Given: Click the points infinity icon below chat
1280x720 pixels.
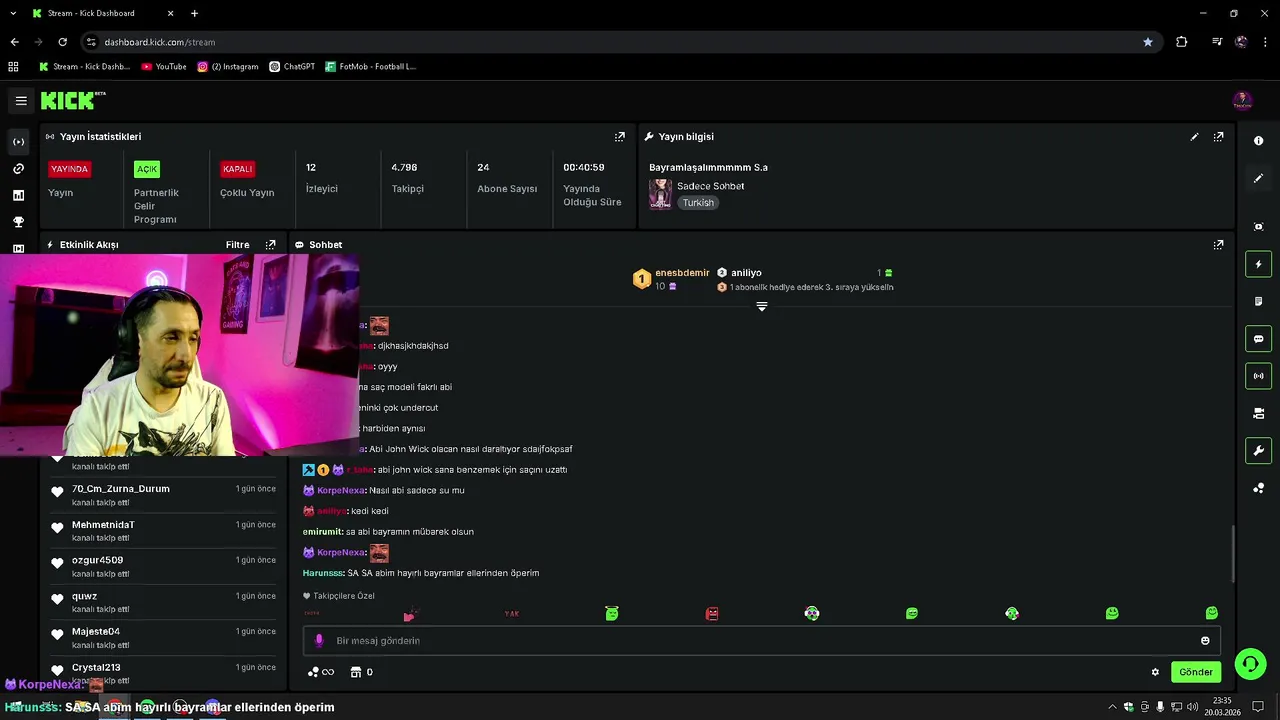Looking at the screenshot, I should pyautogui.click(x=321, y=672).
